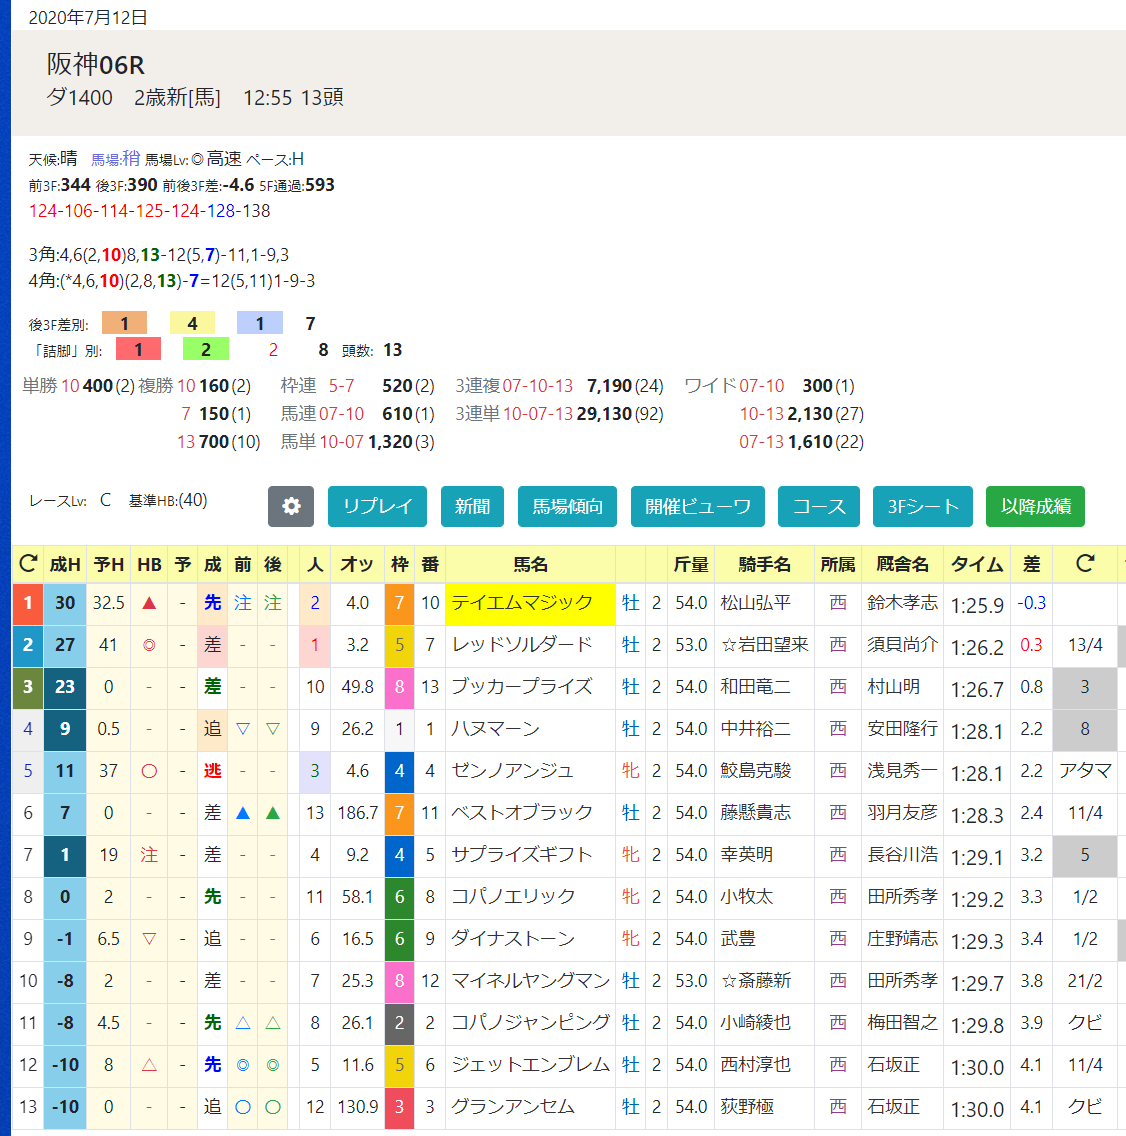Click the pink frame 8 badge for ブッカープライズ
The height and width of the screenshot is (1136, 1126).
click(x=399, y=688)
